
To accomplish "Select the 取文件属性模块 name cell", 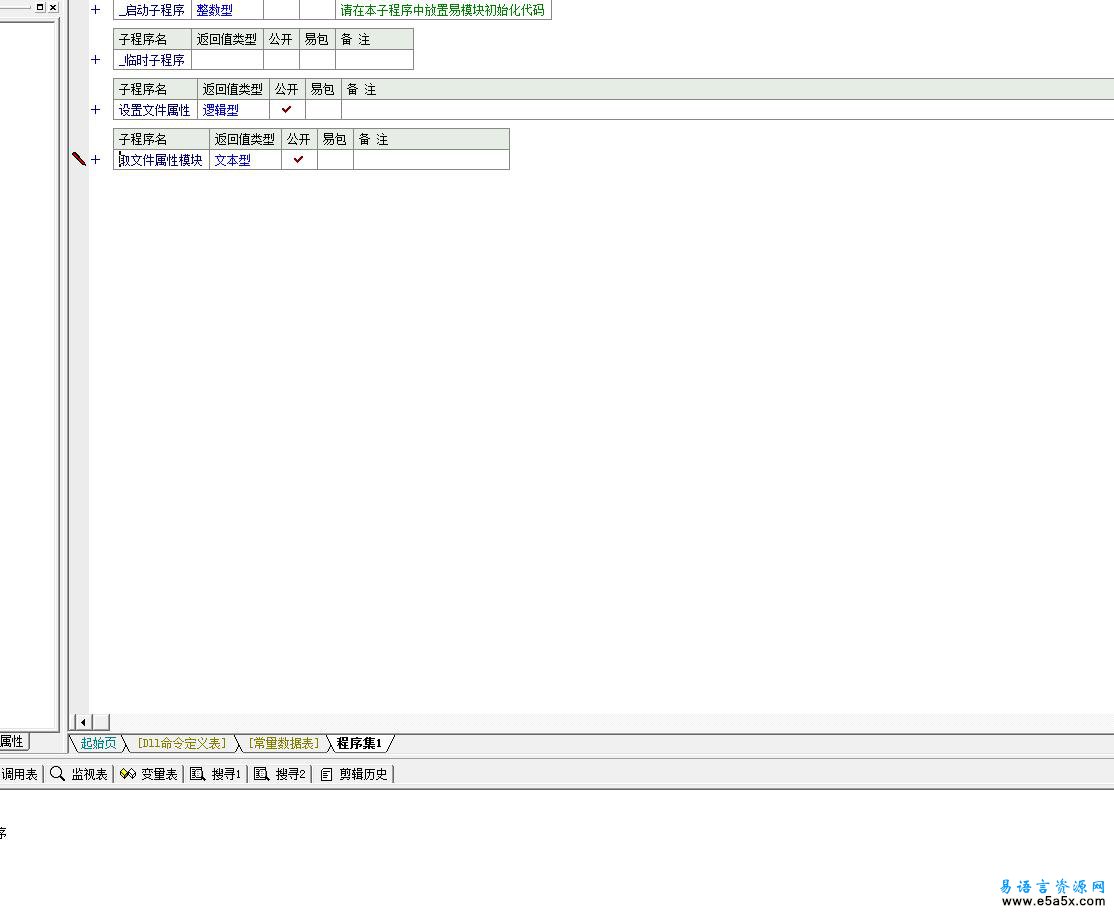I will point(161,159).
